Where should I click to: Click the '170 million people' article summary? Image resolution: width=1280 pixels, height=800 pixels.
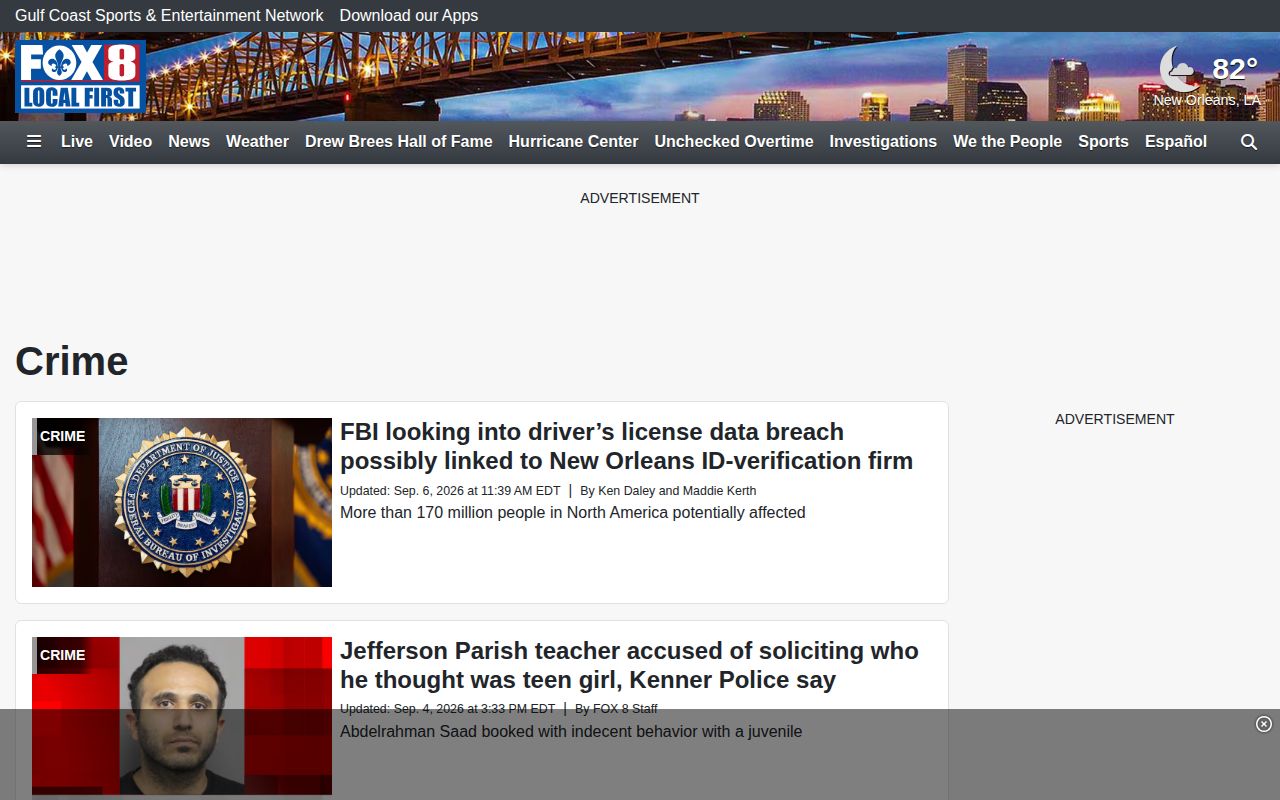[x=573, y=513]
